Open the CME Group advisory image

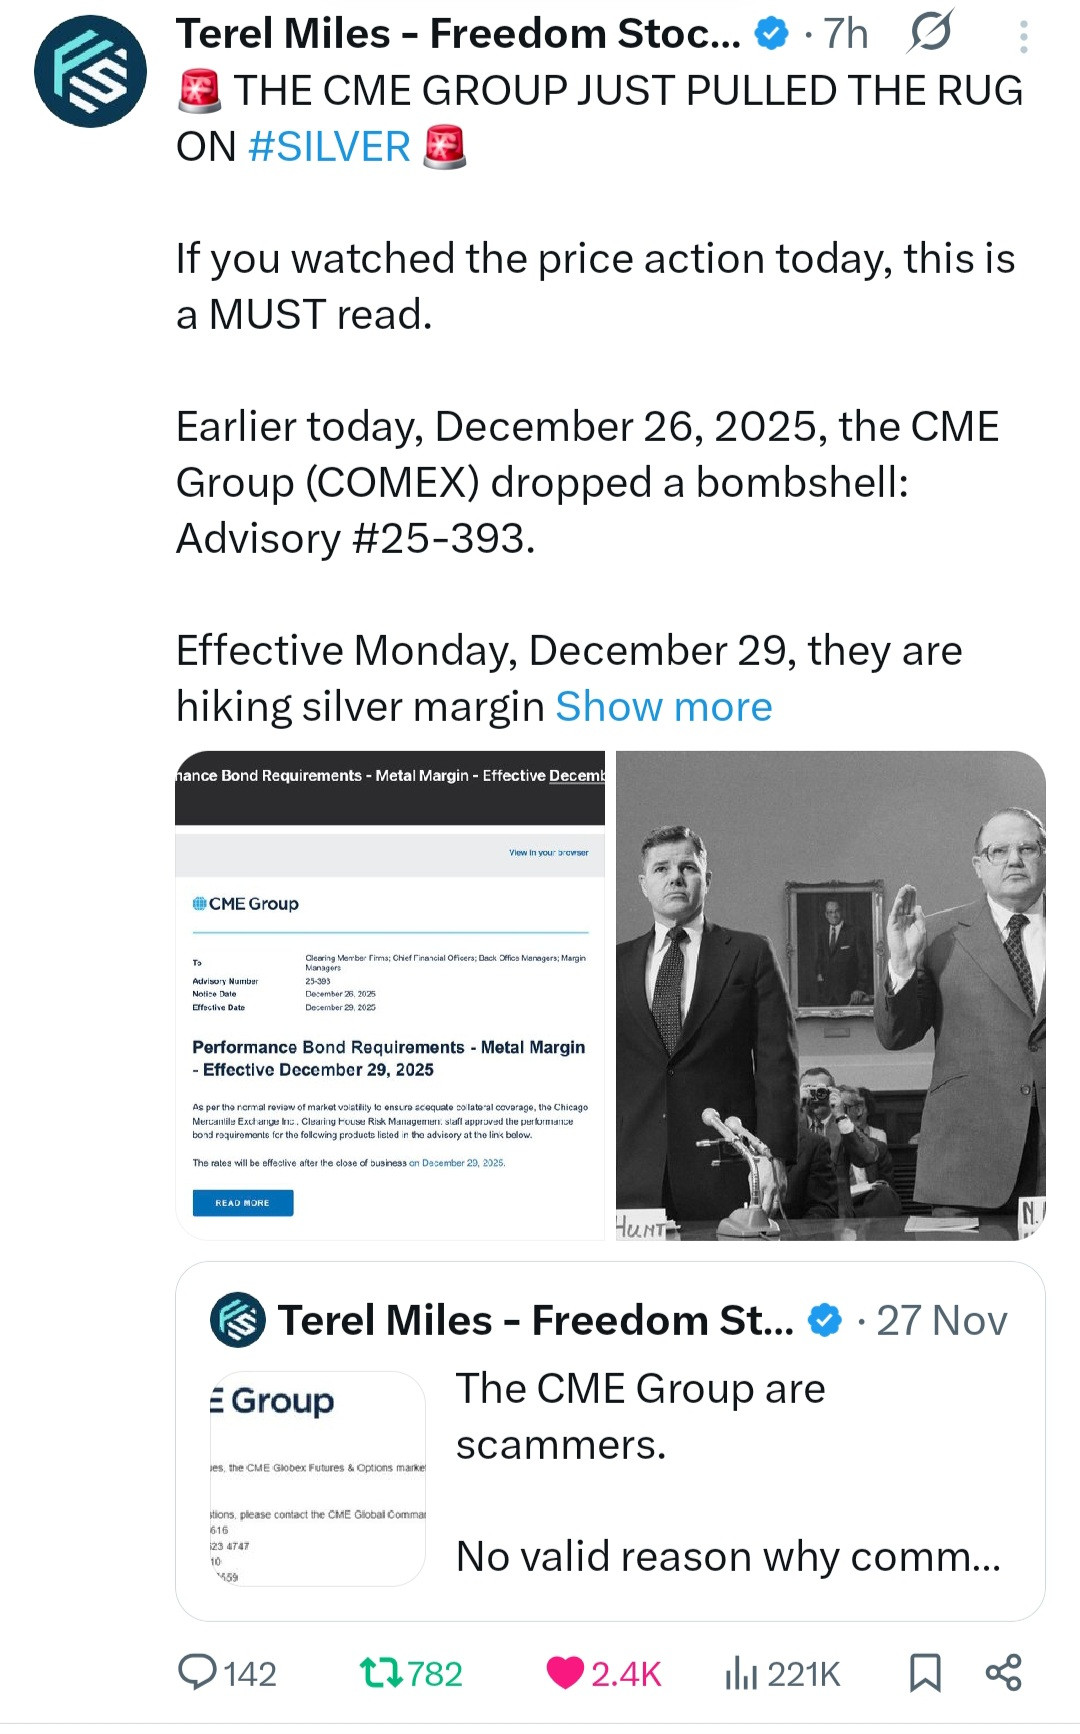pyautogui.click(x=390, y=995)
